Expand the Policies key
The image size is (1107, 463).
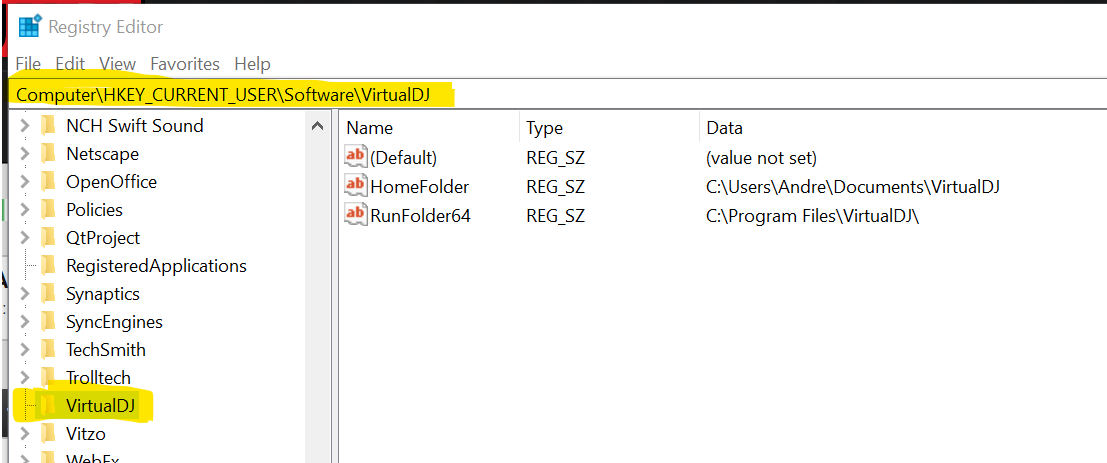pos(25,210)
